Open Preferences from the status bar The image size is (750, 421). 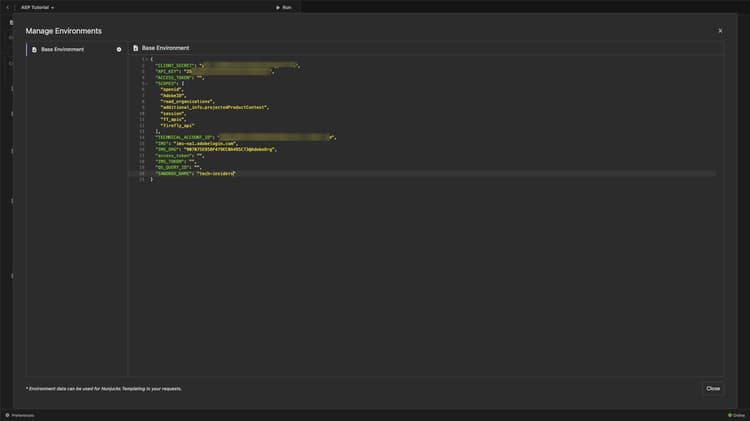click(20, 415)
